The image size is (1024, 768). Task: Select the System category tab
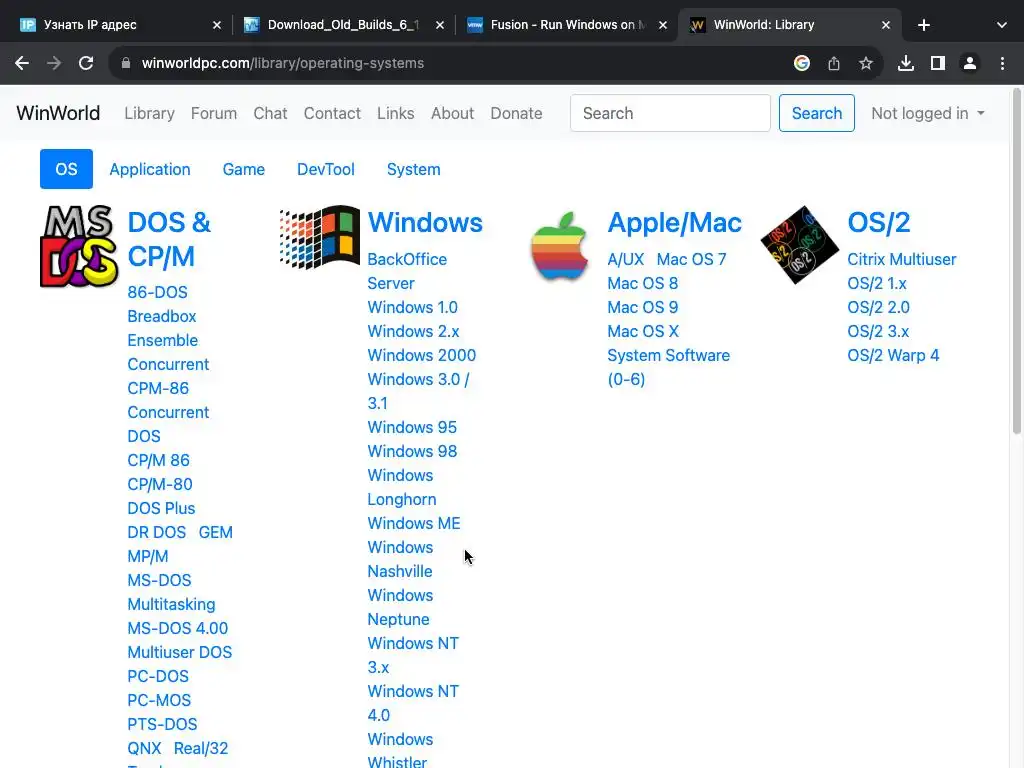[413, 169]
